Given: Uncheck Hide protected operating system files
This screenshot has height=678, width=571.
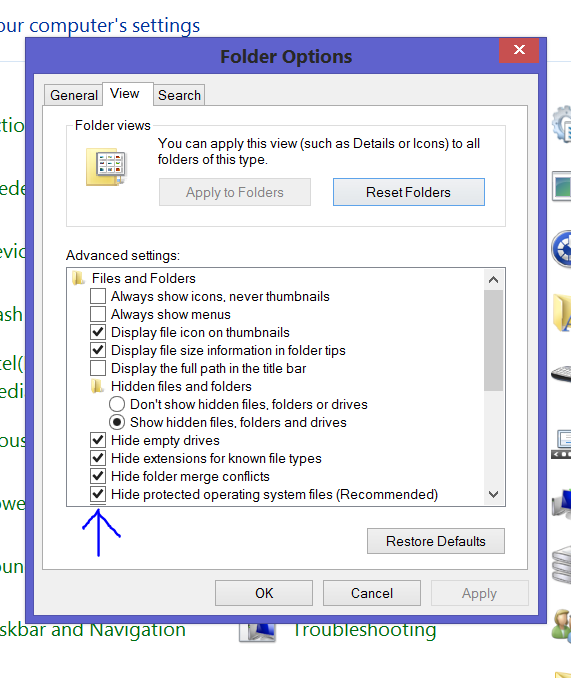Looking at the screenshot, I should [98, 494].
